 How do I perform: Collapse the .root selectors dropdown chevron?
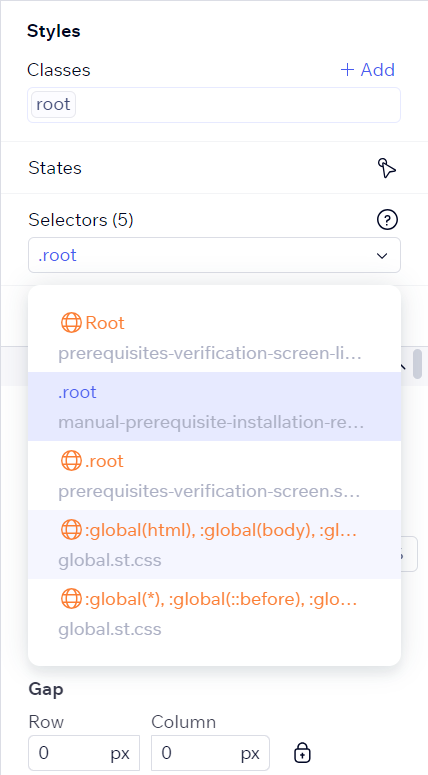coord(382,256)
